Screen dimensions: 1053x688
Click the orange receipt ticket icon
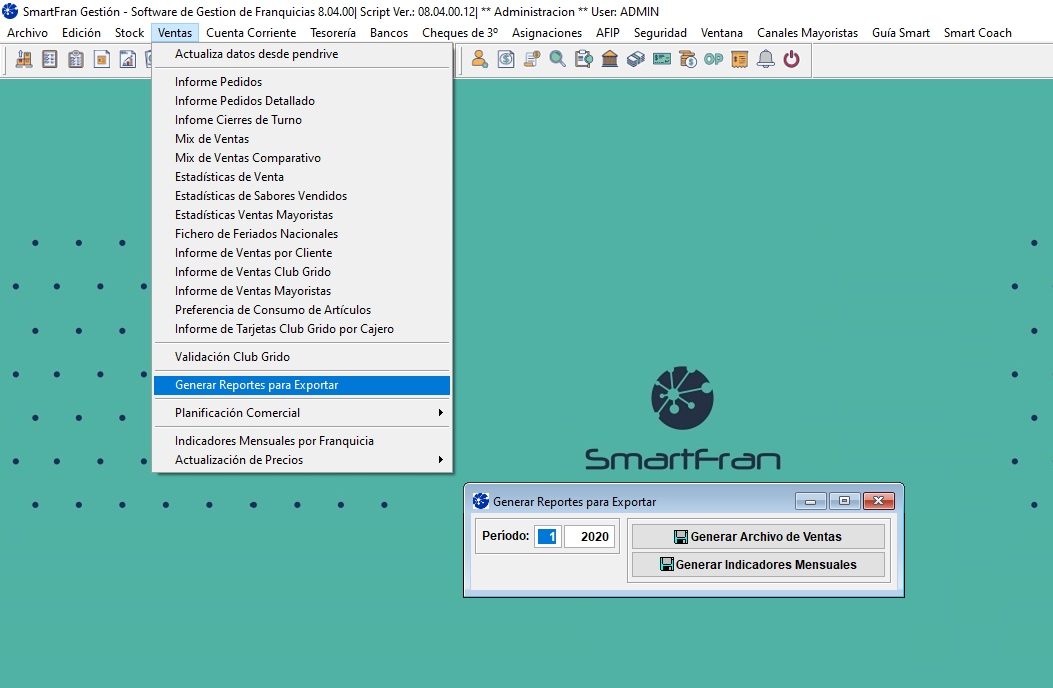(x=739, y=59)
